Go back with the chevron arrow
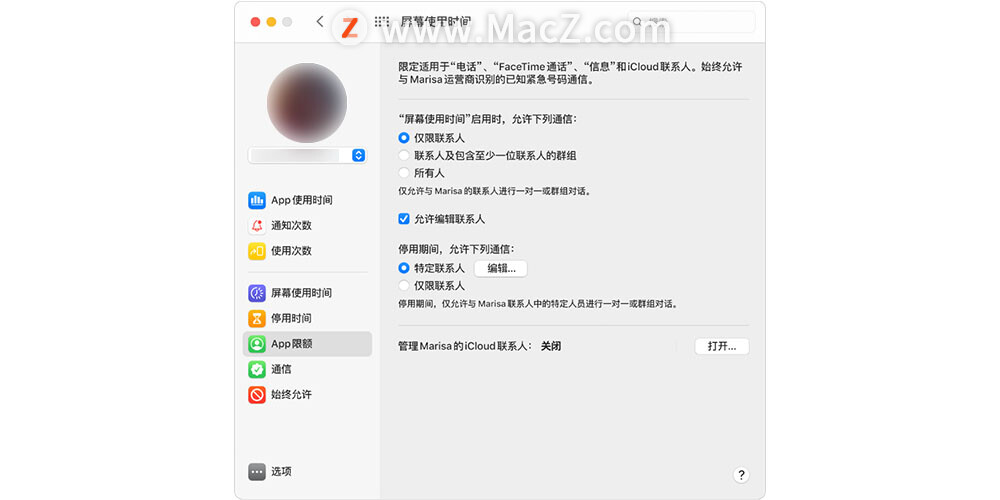This screenshot has width=1000, height=500. pyautogui.click(x=320, y=22)
